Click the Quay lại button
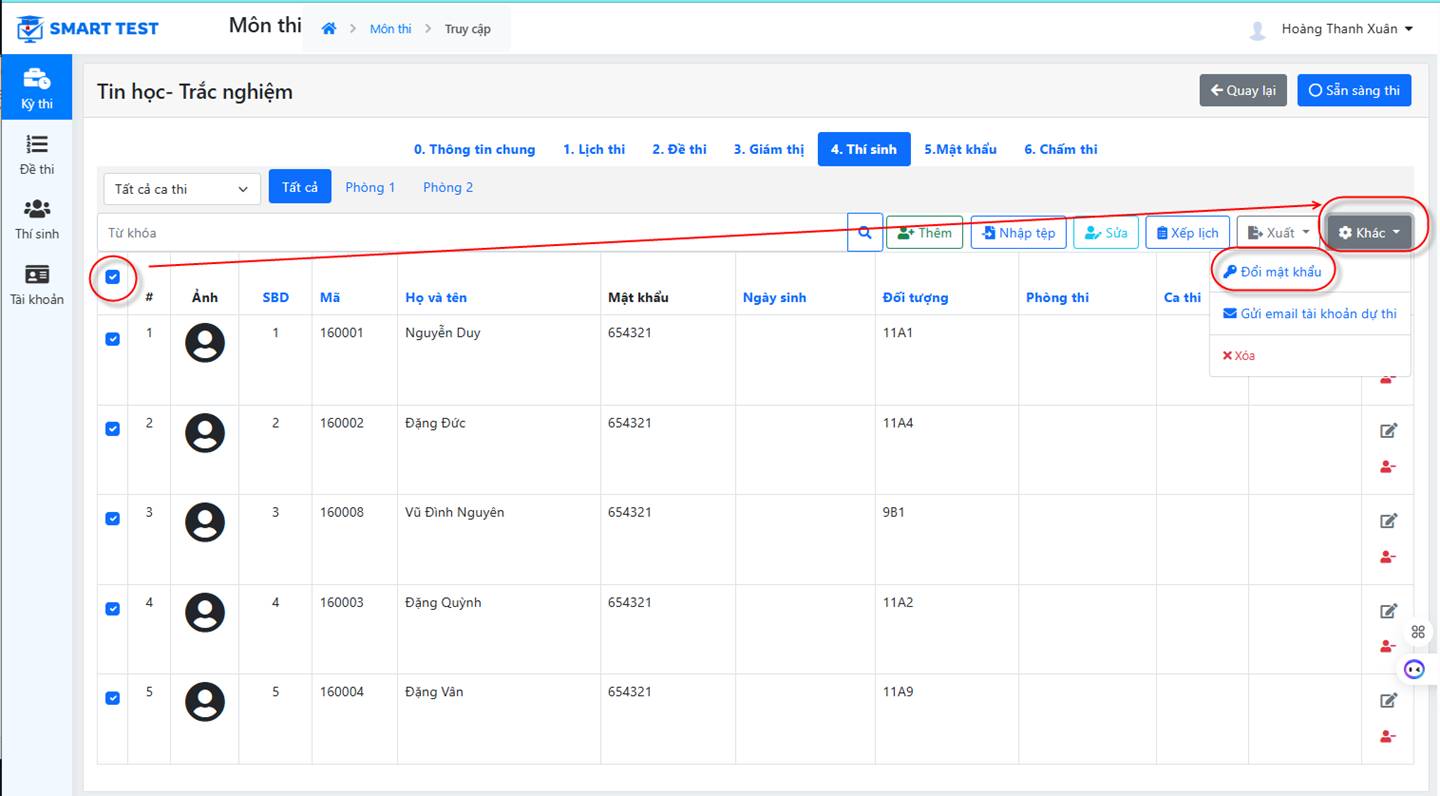 tap(1243, 90)
